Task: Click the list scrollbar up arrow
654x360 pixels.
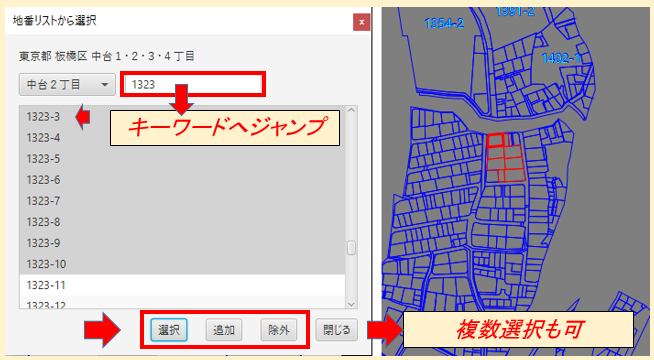Action: coord(351,110)
